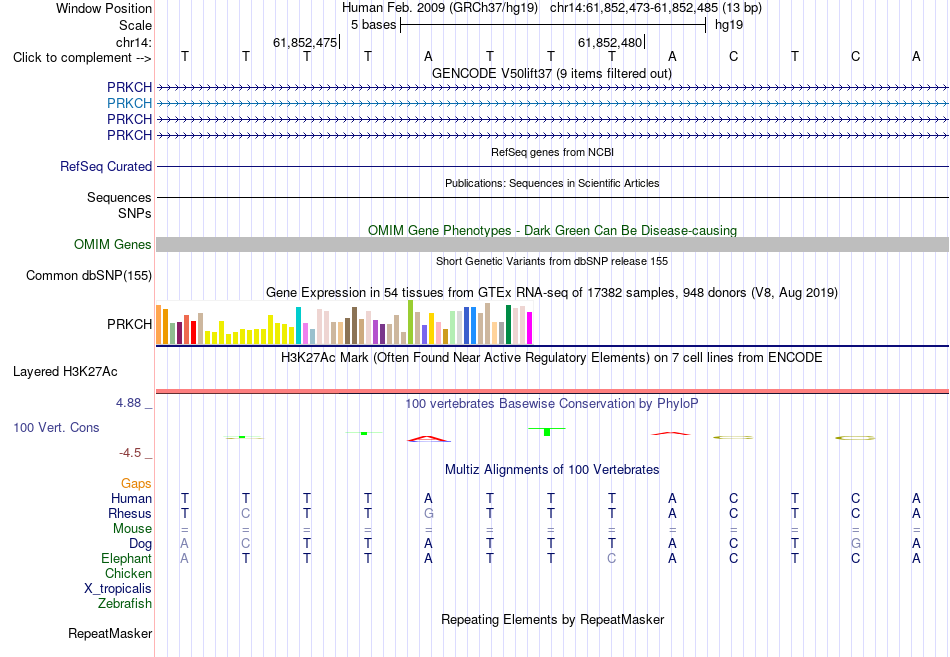The image size is (950, 657).
Task: Click 'Publications: Sequences in Scientific Articles' title
Action: coord(552,183)
